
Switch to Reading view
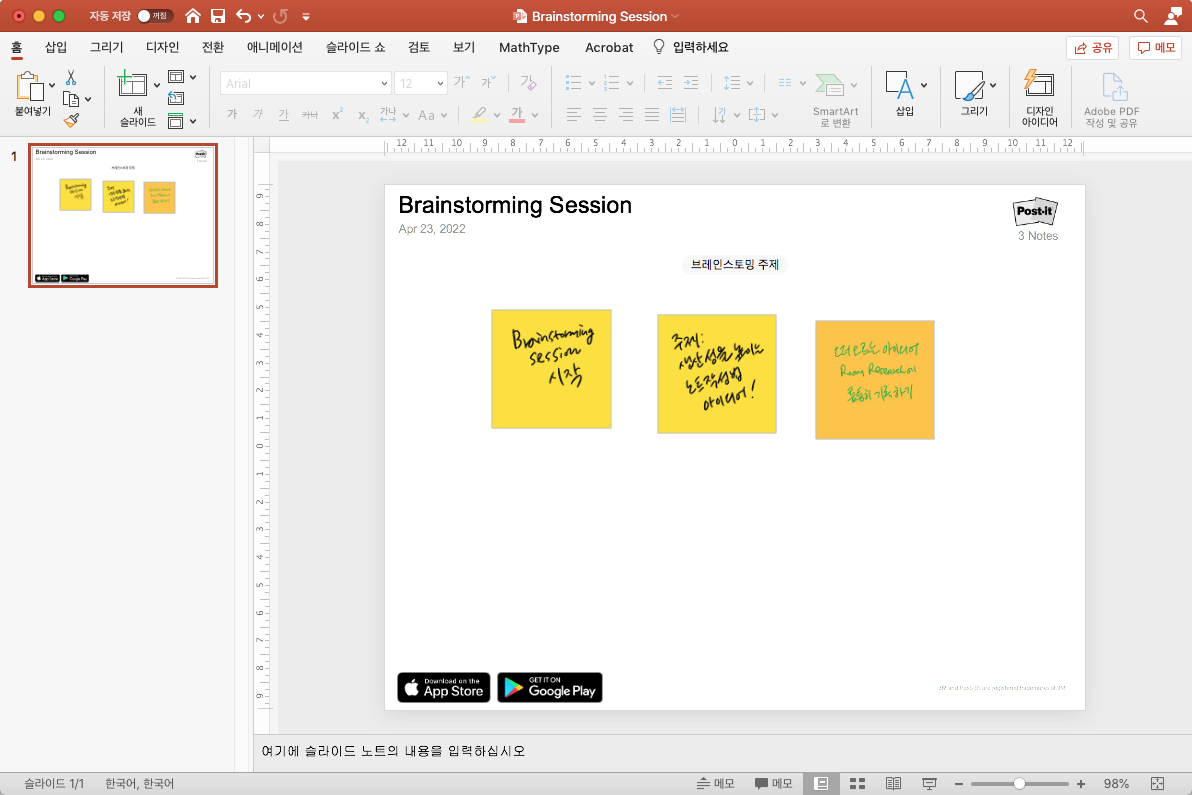coord(893,784)
